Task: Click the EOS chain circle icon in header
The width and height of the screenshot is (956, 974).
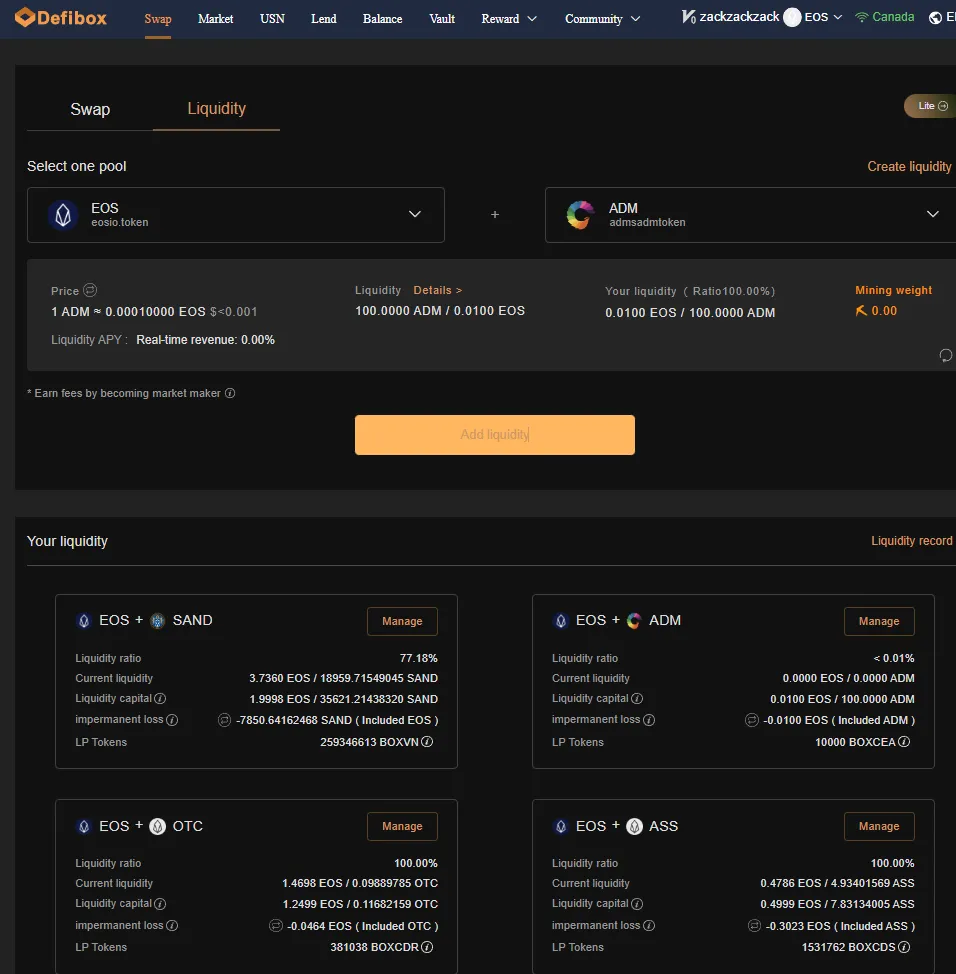Action: coord(792,17)
